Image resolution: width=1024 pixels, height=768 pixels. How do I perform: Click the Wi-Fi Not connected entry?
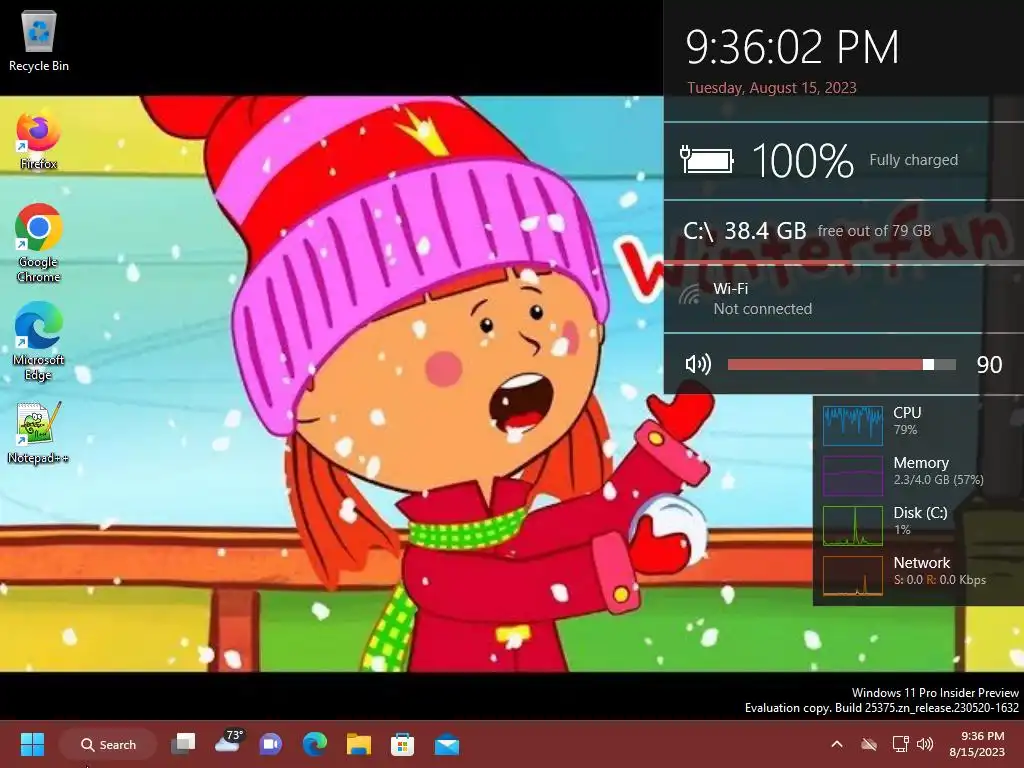(762, 299)
